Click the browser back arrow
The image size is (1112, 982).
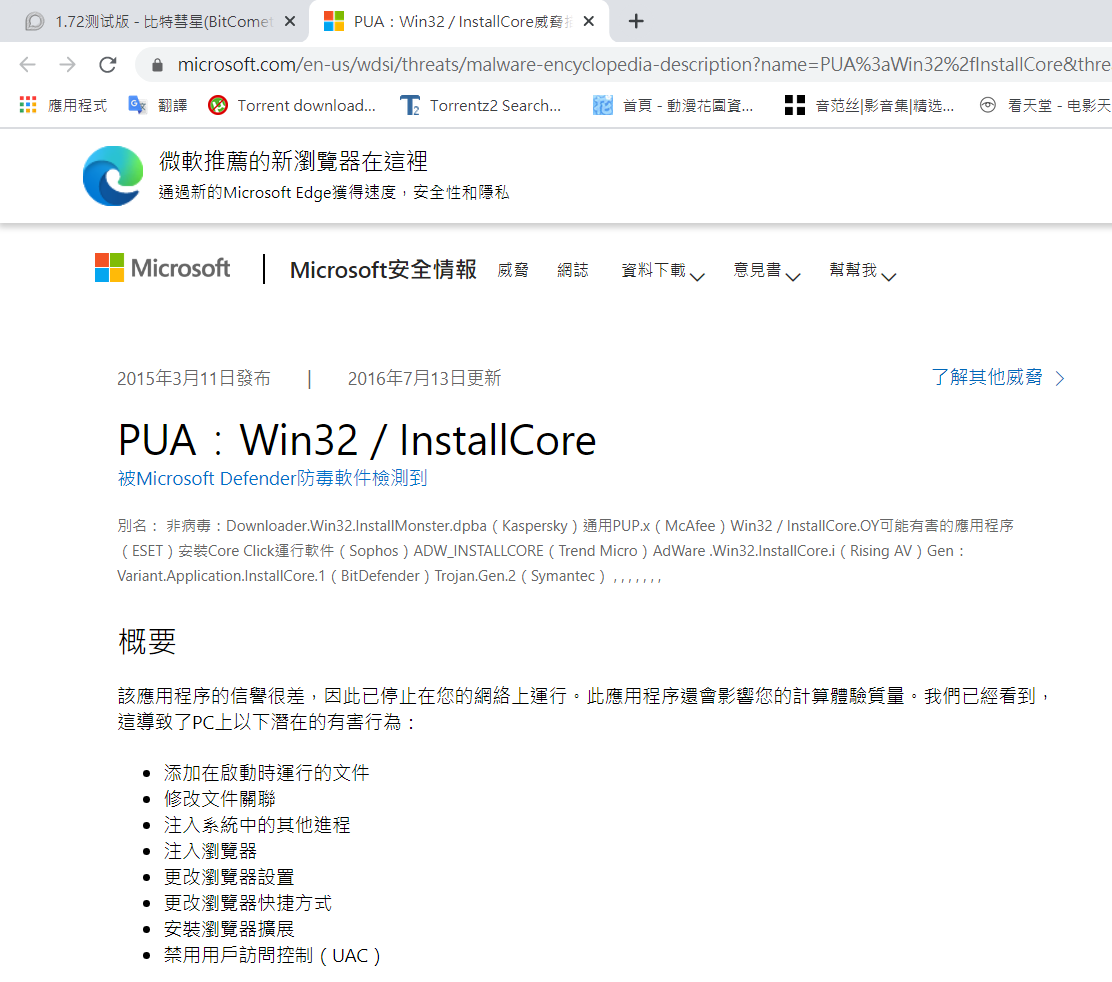[28, 65]
